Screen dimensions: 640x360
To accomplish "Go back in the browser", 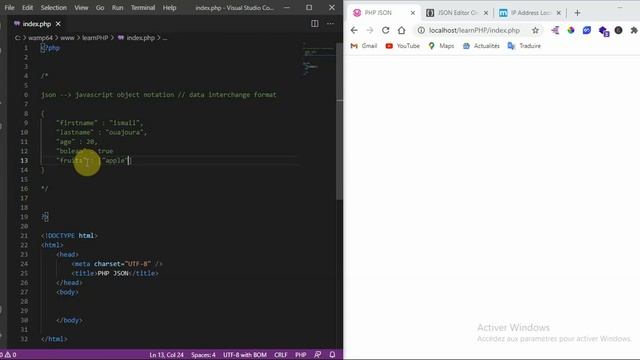I will pos(354,30).
